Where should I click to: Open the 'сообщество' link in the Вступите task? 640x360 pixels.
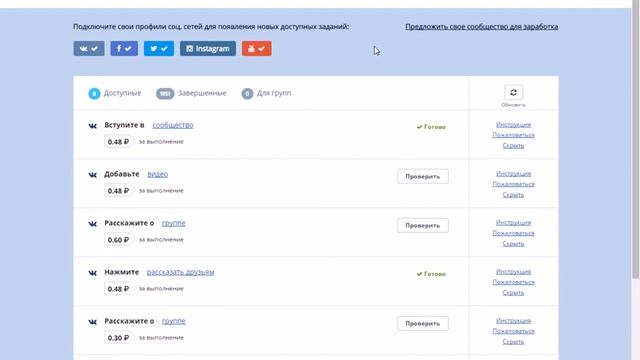(173, 125)
